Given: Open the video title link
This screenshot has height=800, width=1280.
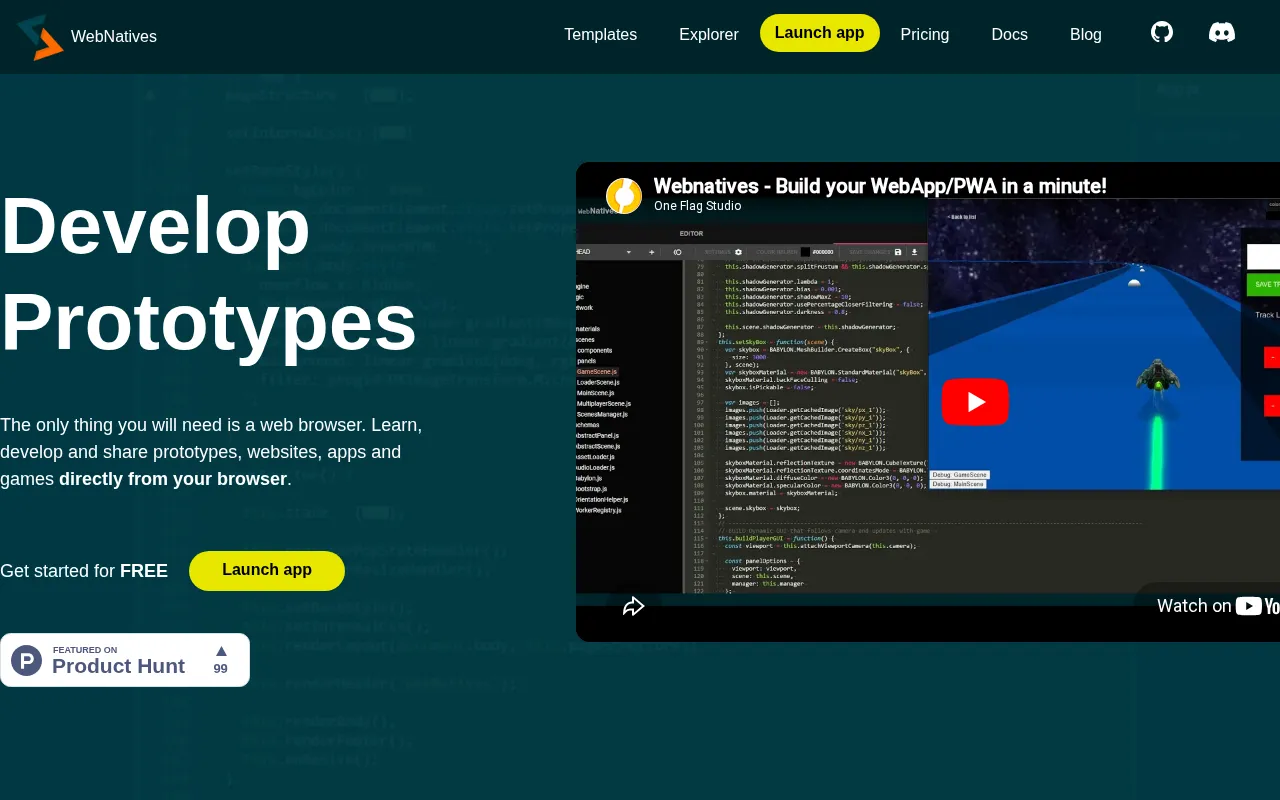Looking at the screenshot, I should click(880, 186).
